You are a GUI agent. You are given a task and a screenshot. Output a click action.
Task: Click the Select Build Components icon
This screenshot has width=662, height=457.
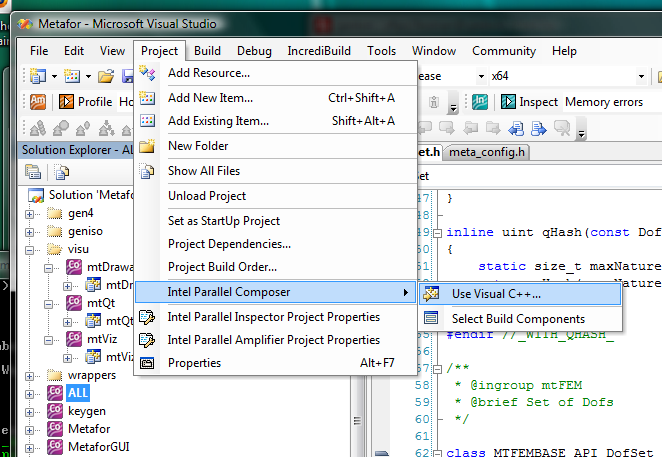[x=431, y=318]
